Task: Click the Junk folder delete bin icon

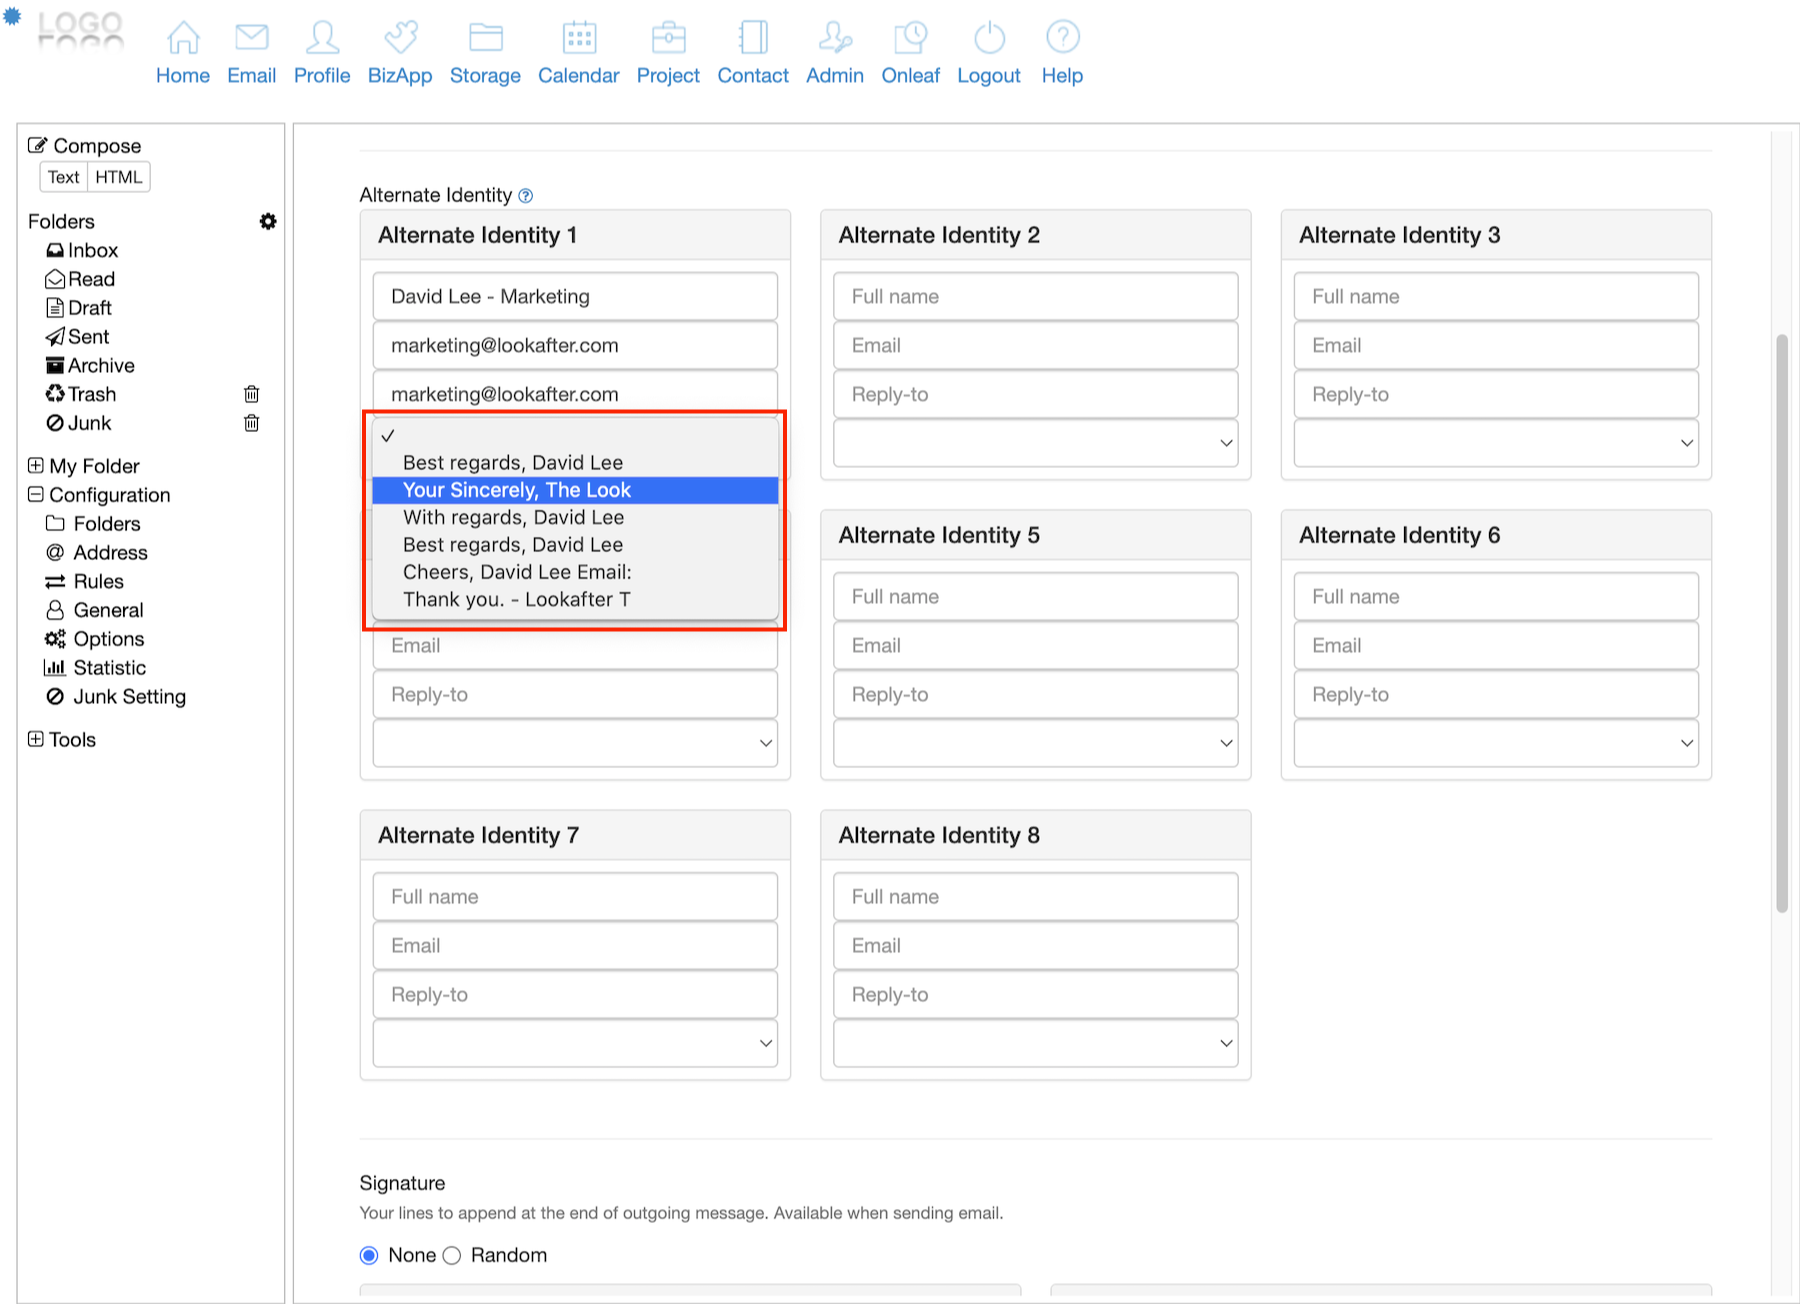Action: tap(252, 423)
